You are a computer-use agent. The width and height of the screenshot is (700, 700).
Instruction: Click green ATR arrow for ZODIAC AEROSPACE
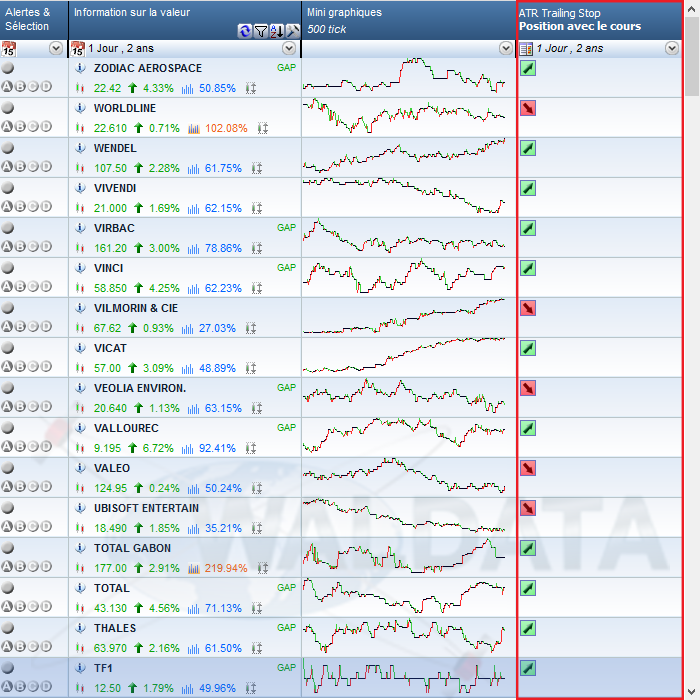click(x=528, y=68)
